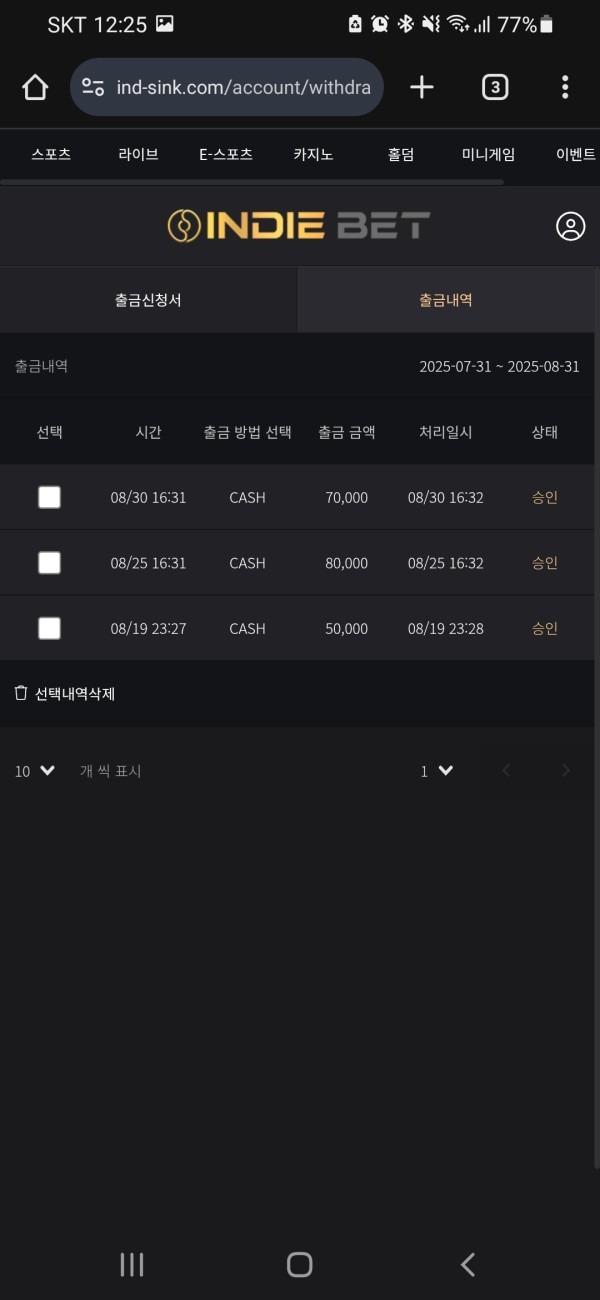Open the browser options three-dot menu

click(x=566, y=87)
